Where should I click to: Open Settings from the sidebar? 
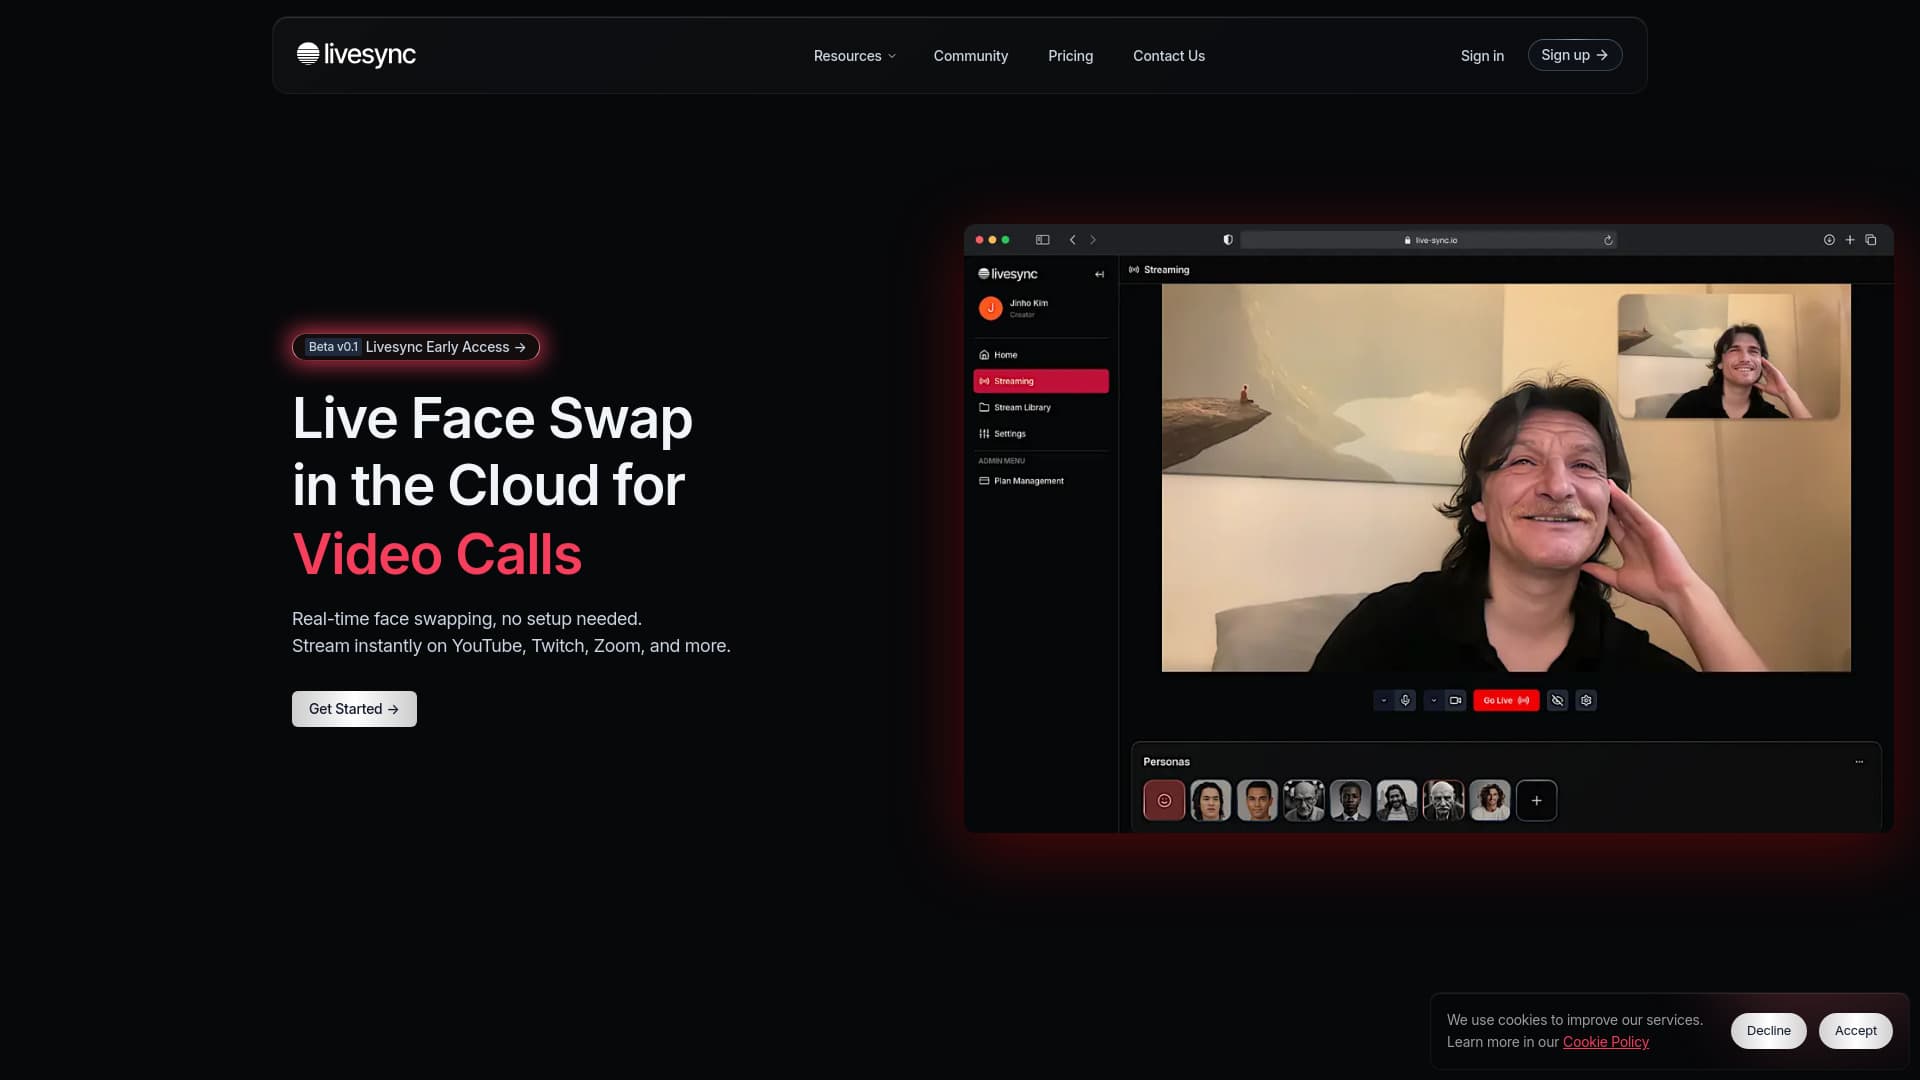pyautogui.click(x=1007, y=434)
